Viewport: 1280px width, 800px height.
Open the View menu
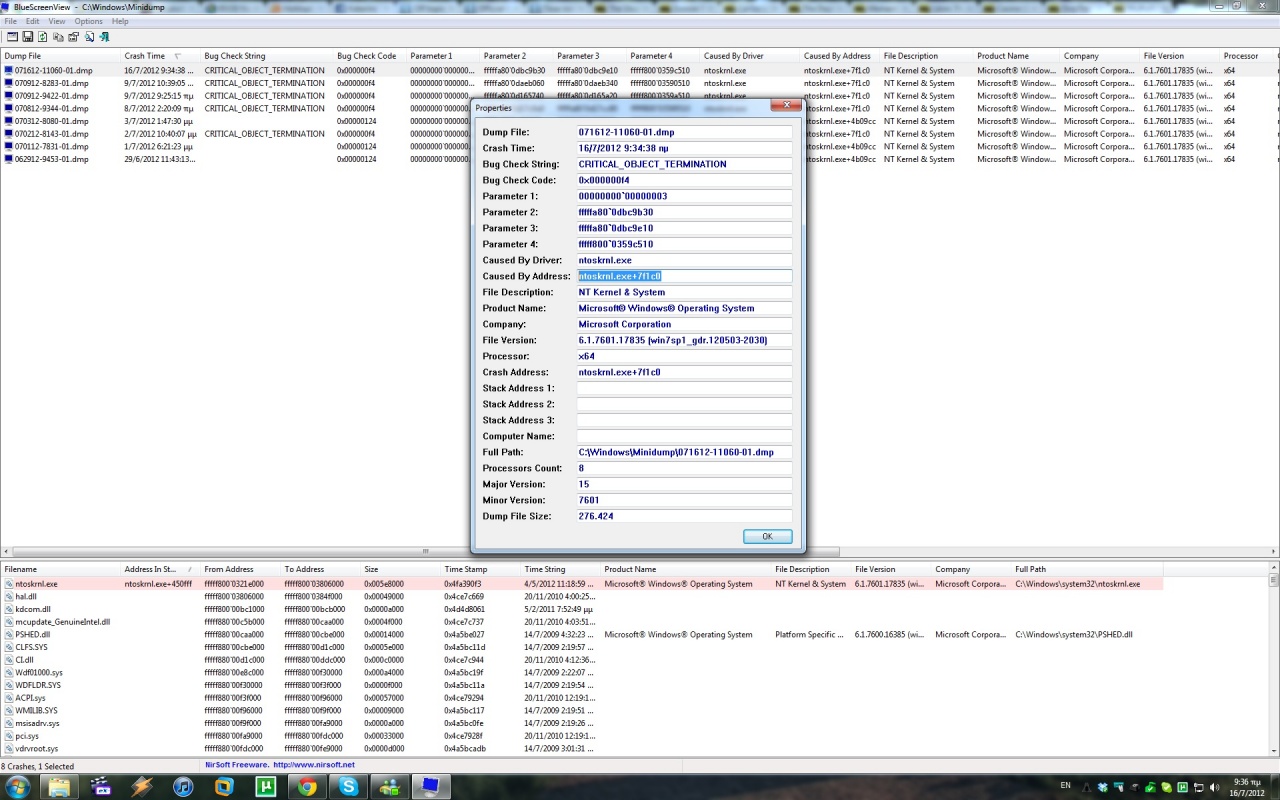point(57,21)
